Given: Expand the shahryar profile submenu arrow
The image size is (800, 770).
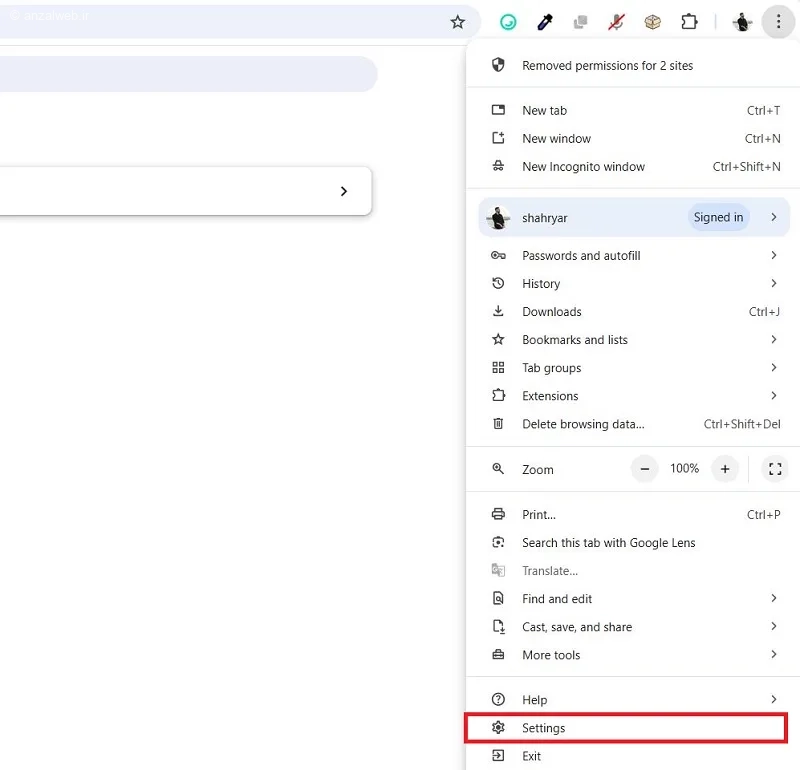Looking at the screenshot, I should point(774,217).
